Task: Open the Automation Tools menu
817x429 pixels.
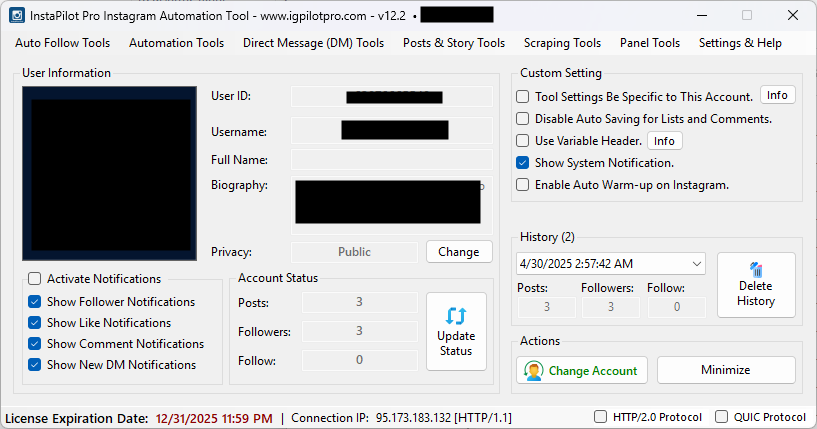Action: [x=177, y=43]
